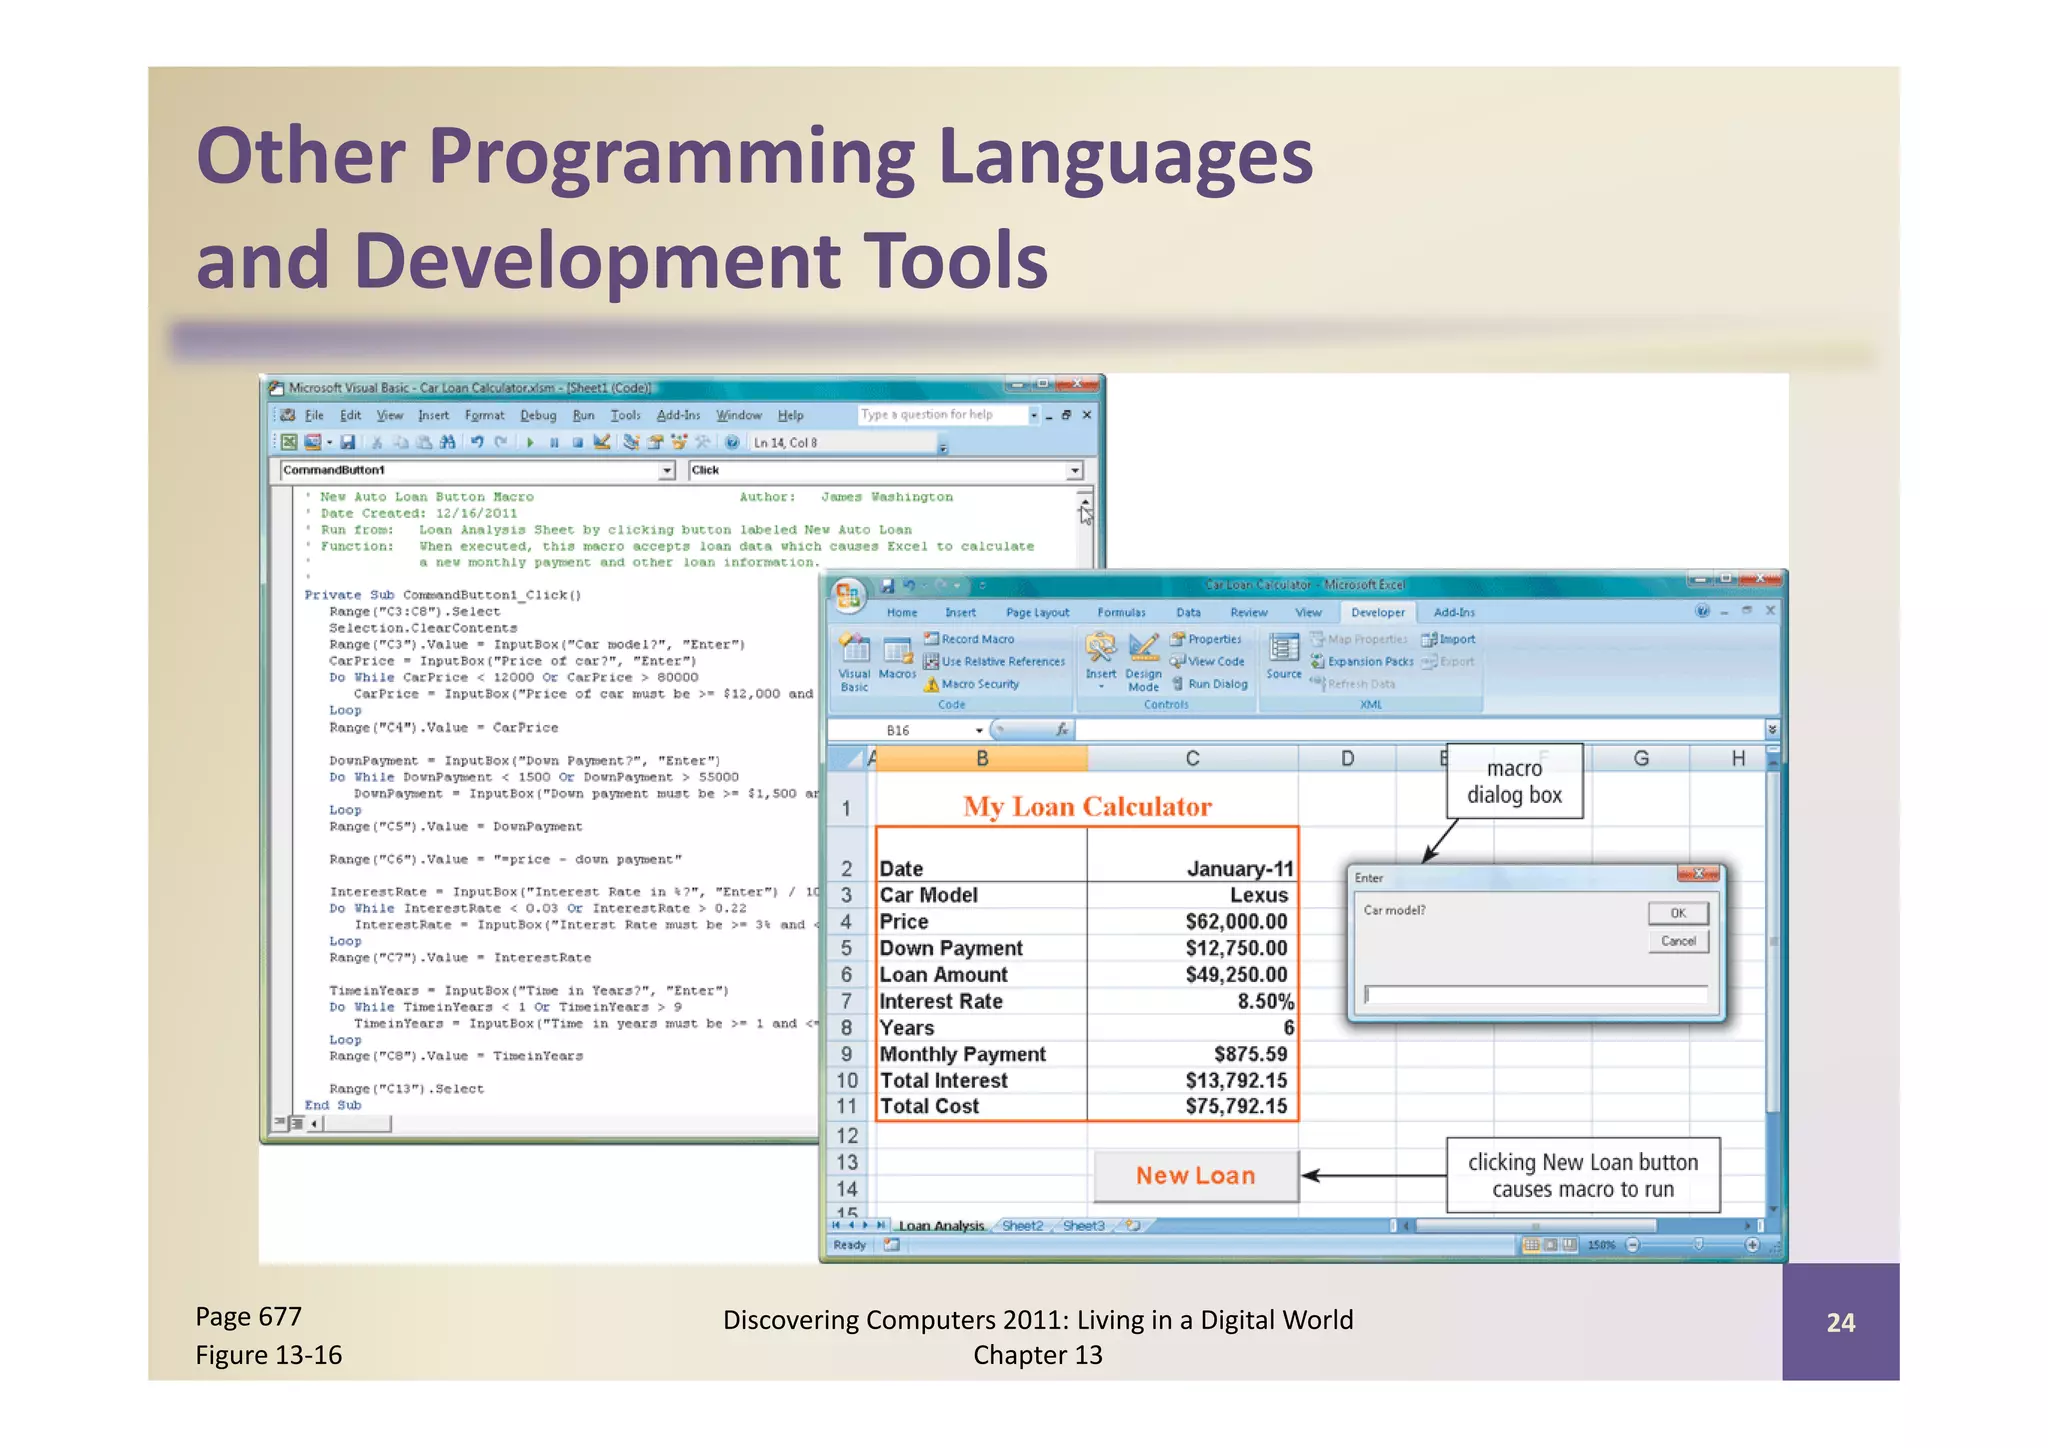Click Undo icon in Visual Basic toolbar
Image resolution: width=2048 pixels, height=1448 pixels.
(x=477, y=442)
